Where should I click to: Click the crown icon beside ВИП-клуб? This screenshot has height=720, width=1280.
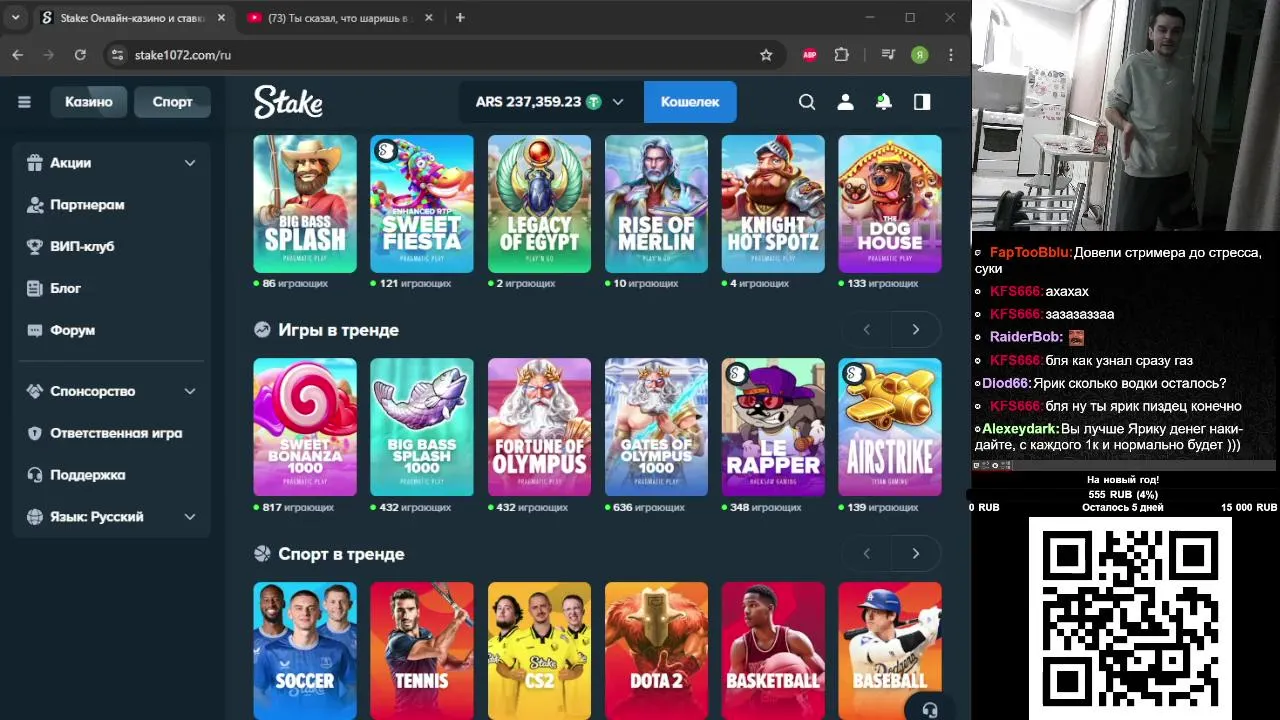pos(35,246)
